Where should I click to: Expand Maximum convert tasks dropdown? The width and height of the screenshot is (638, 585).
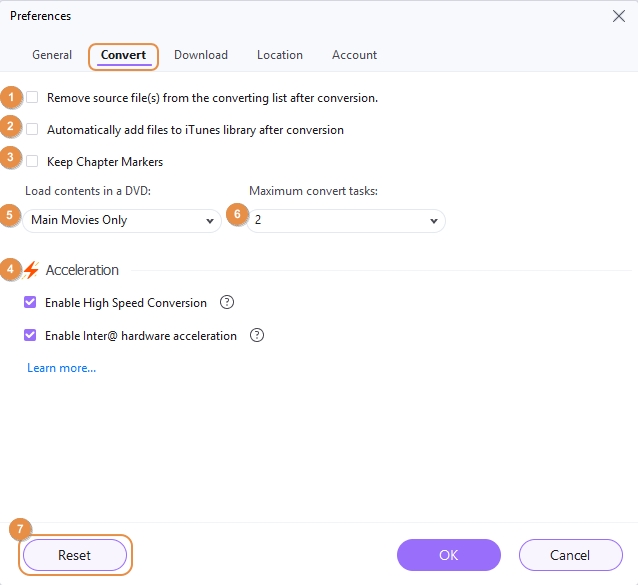[x=346, y=220]
